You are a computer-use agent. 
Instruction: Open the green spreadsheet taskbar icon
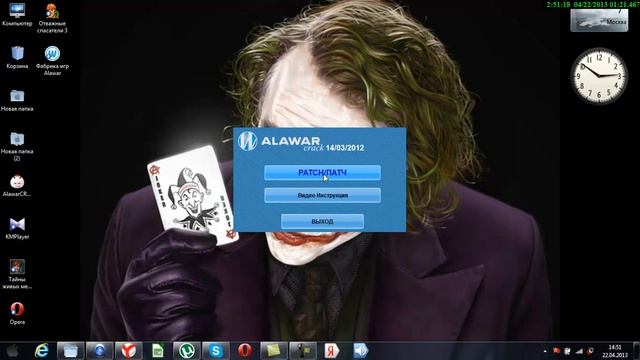pyautogui.click(x=158, y=351)
